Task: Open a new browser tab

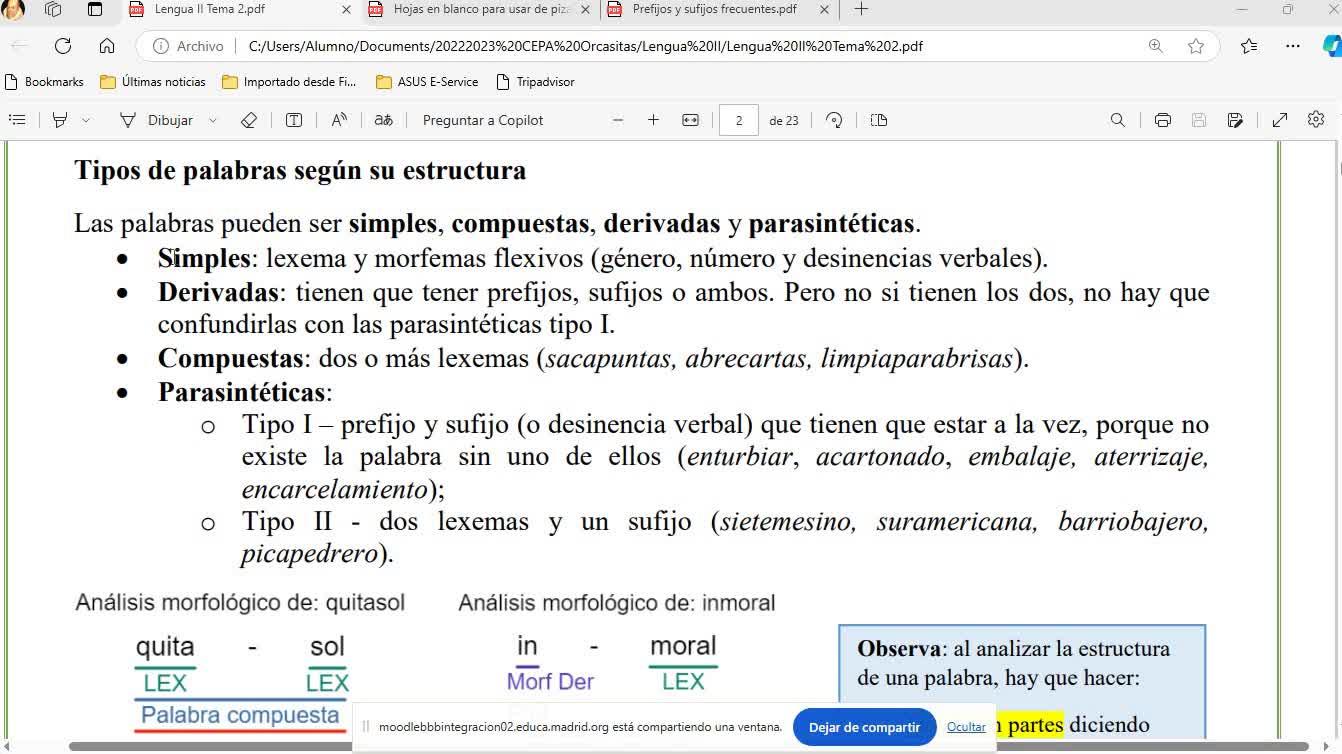Action: [x=861, y=10]
